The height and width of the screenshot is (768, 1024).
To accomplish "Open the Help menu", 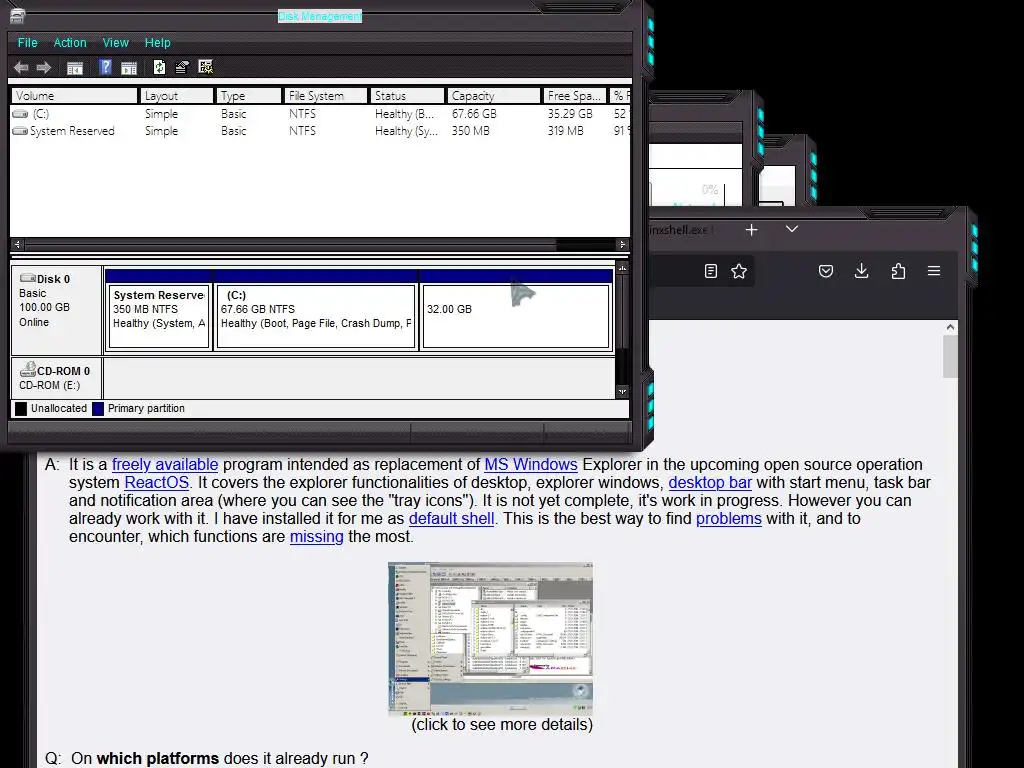I will coord(157,42).
